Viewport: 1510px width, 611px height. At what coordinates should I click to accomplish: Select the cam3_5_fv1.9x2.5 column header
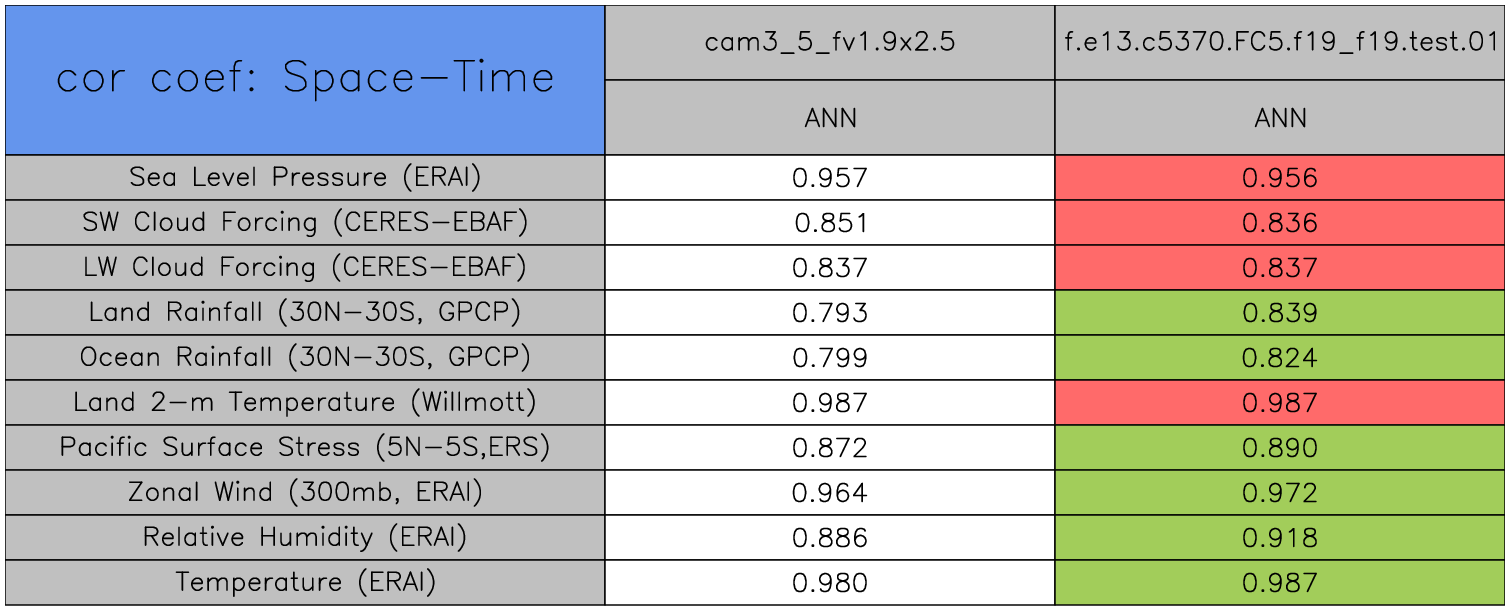tap(829, 42)
